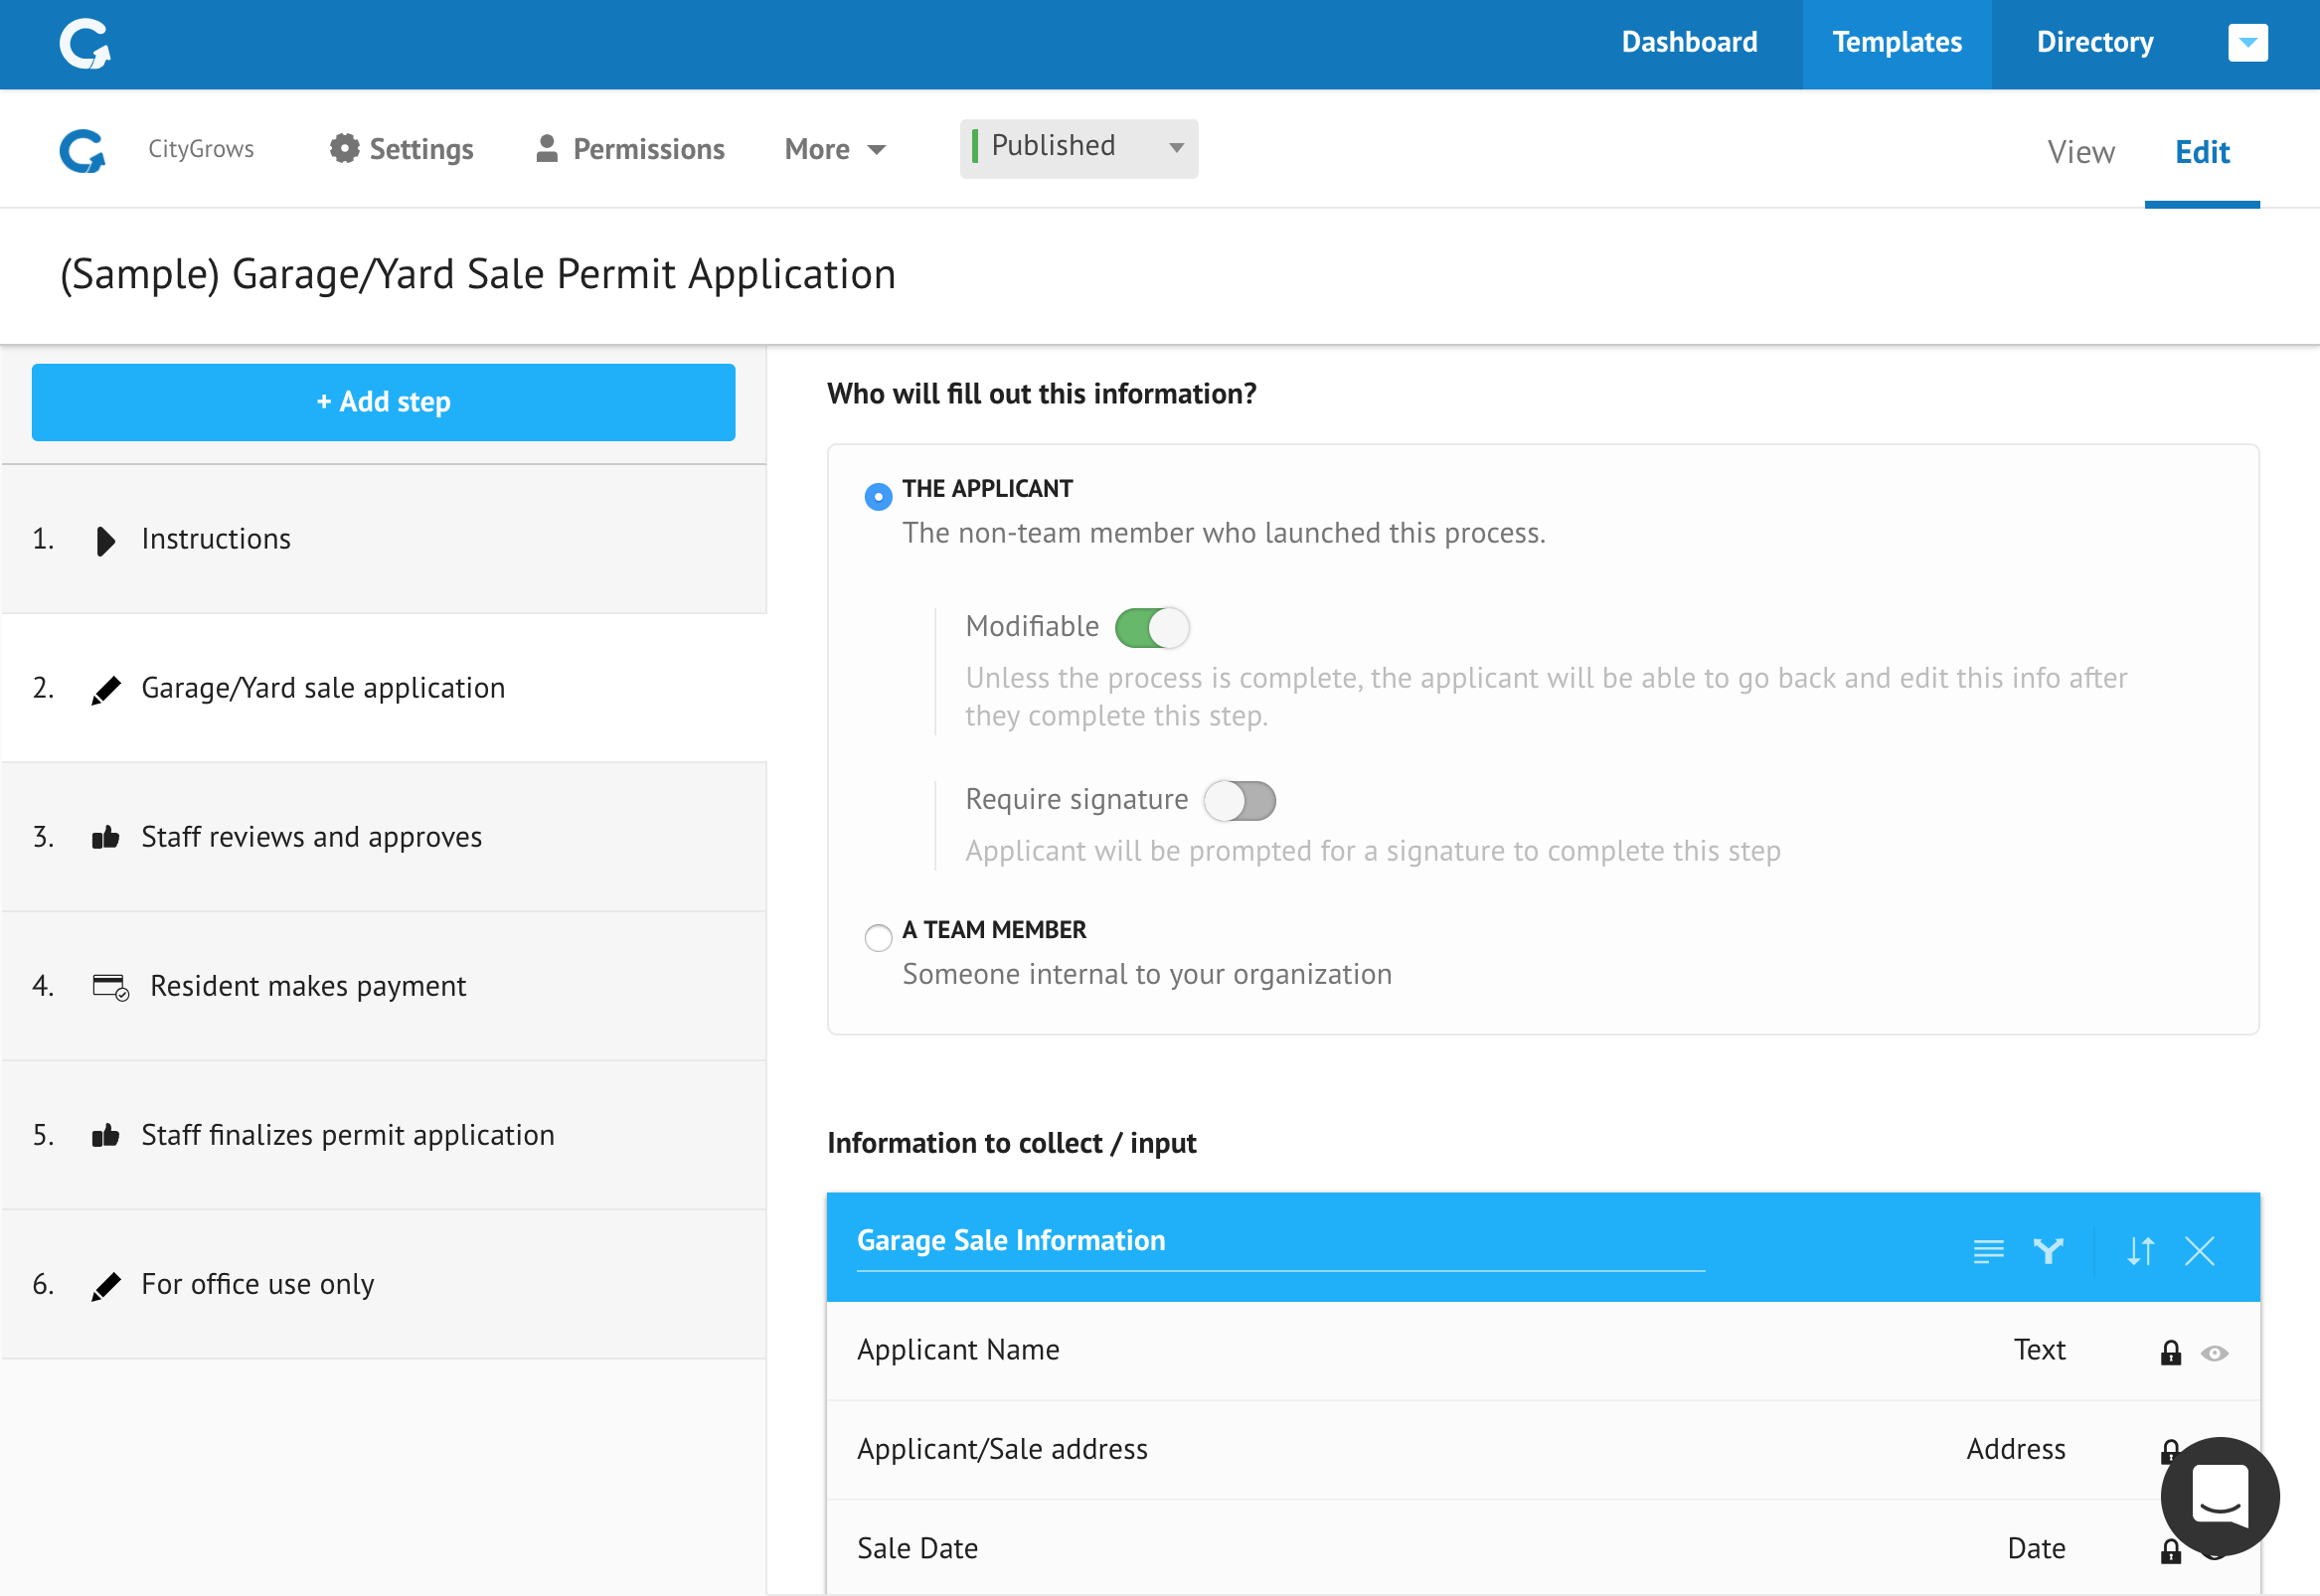
Task: Enable the Require signature toggle
Action: (1239, 800)
